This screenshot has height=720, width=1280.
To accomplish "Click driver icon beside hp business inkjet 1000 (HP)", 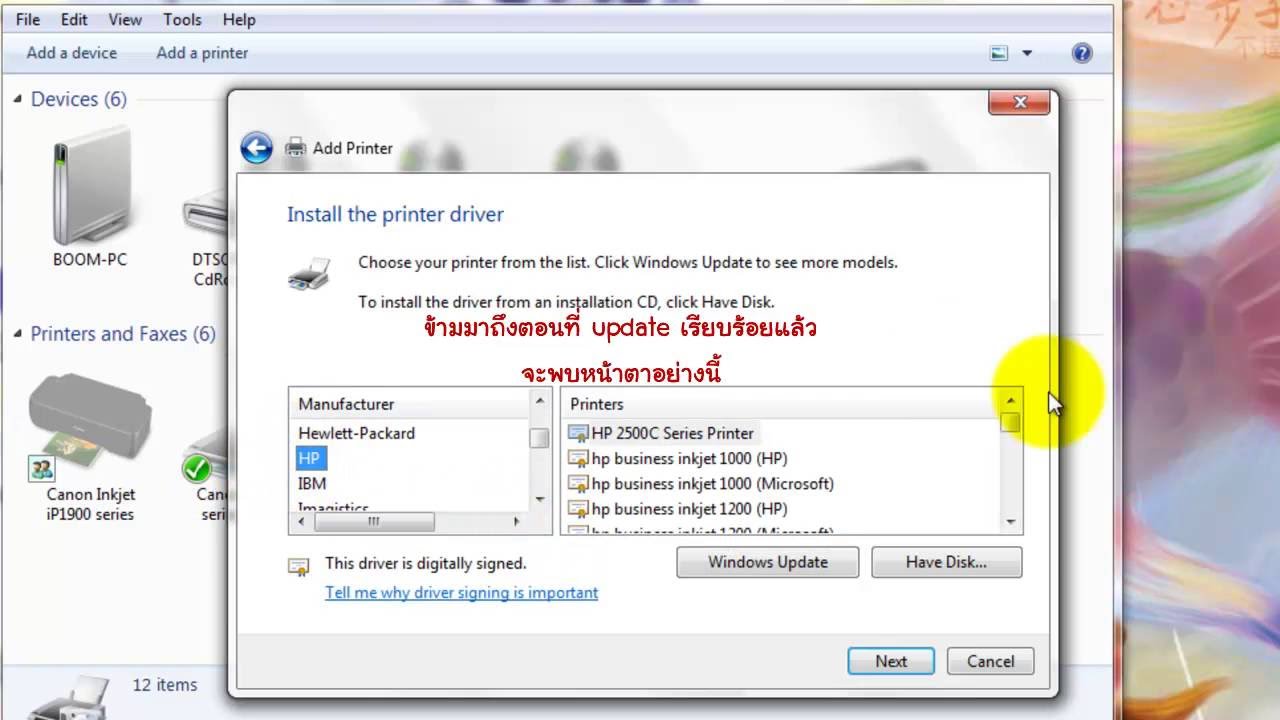I will (578, 458).
